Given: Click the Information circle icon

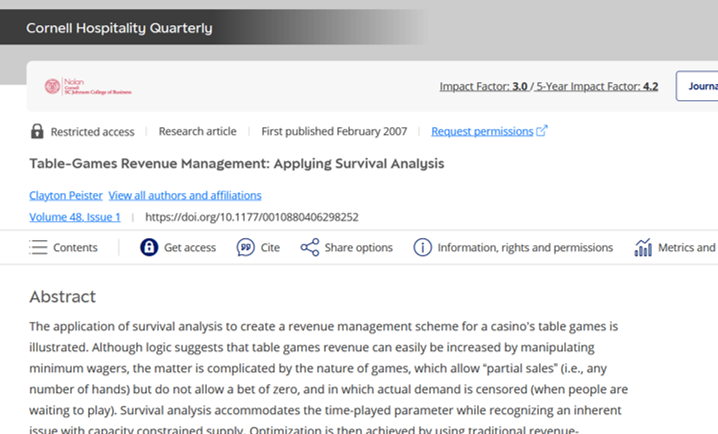Looking at the screenshot, I should (422, 247).
